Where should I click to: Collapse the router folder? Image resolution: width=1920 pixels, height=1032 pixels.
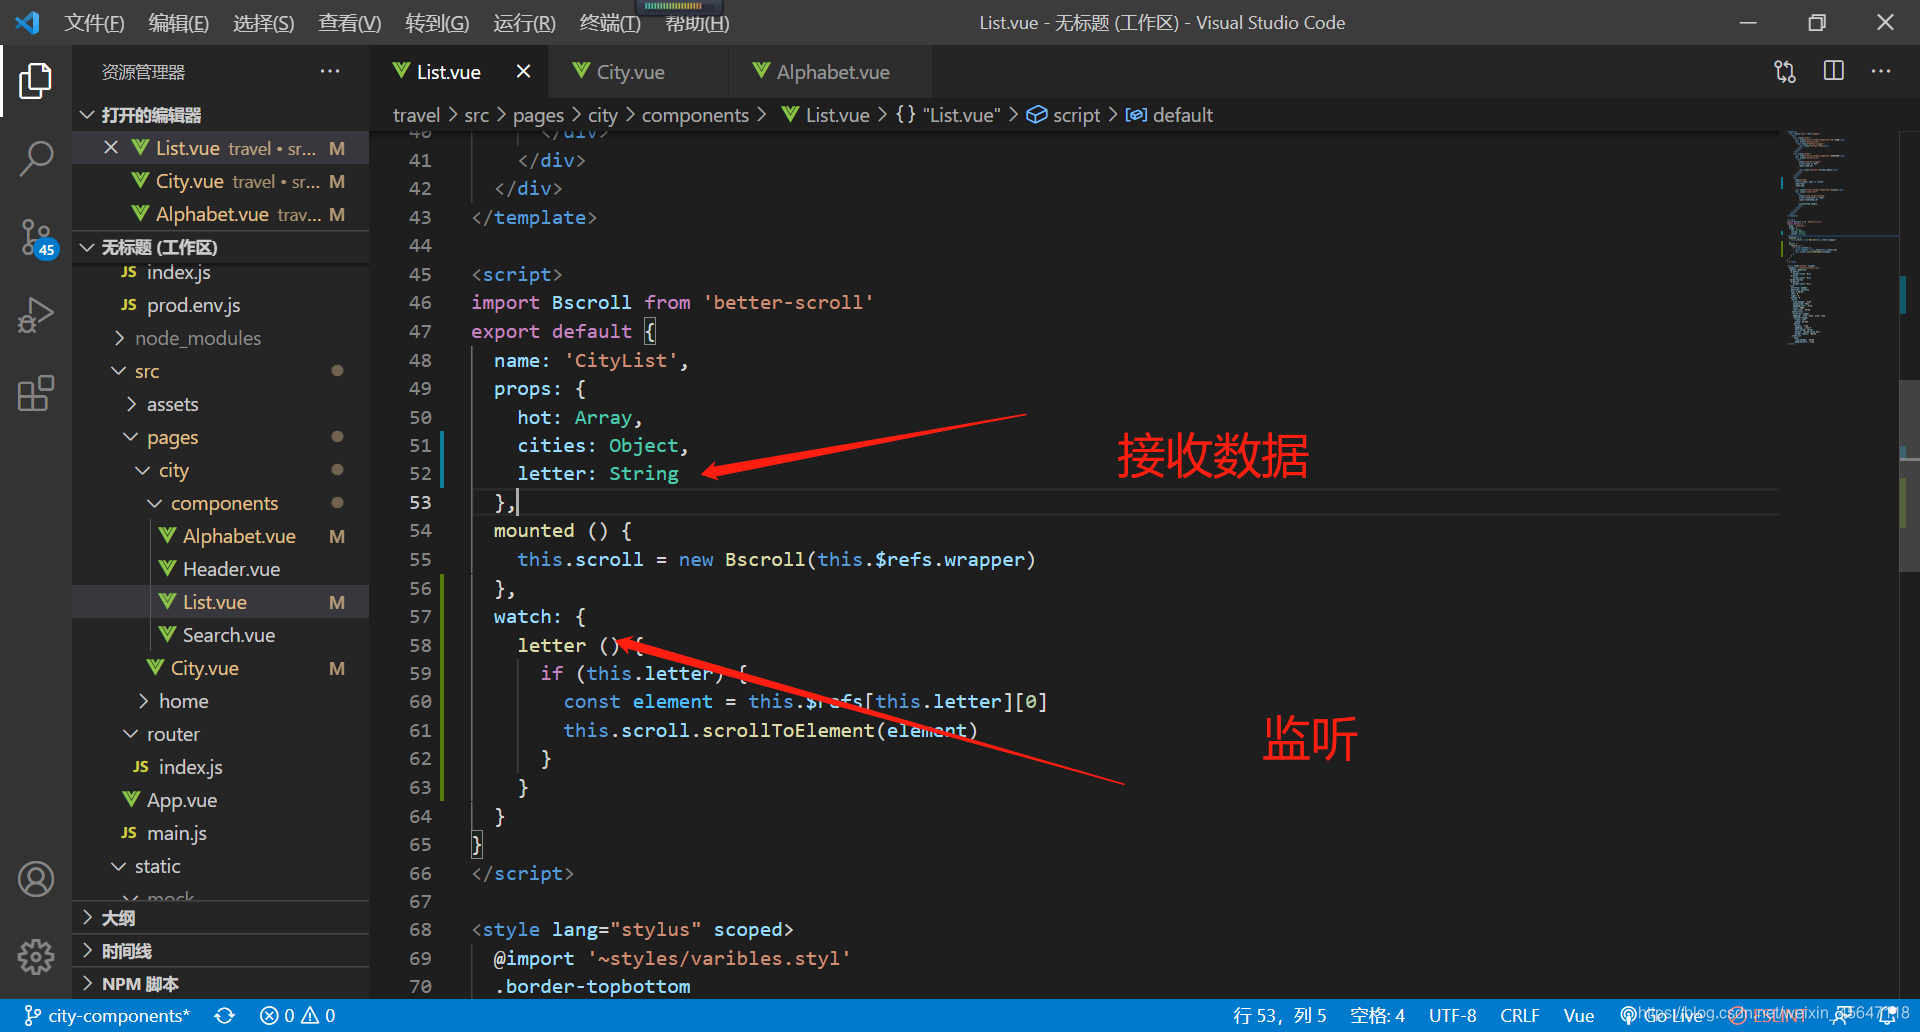pyautogui.click(x=173, y=734)
